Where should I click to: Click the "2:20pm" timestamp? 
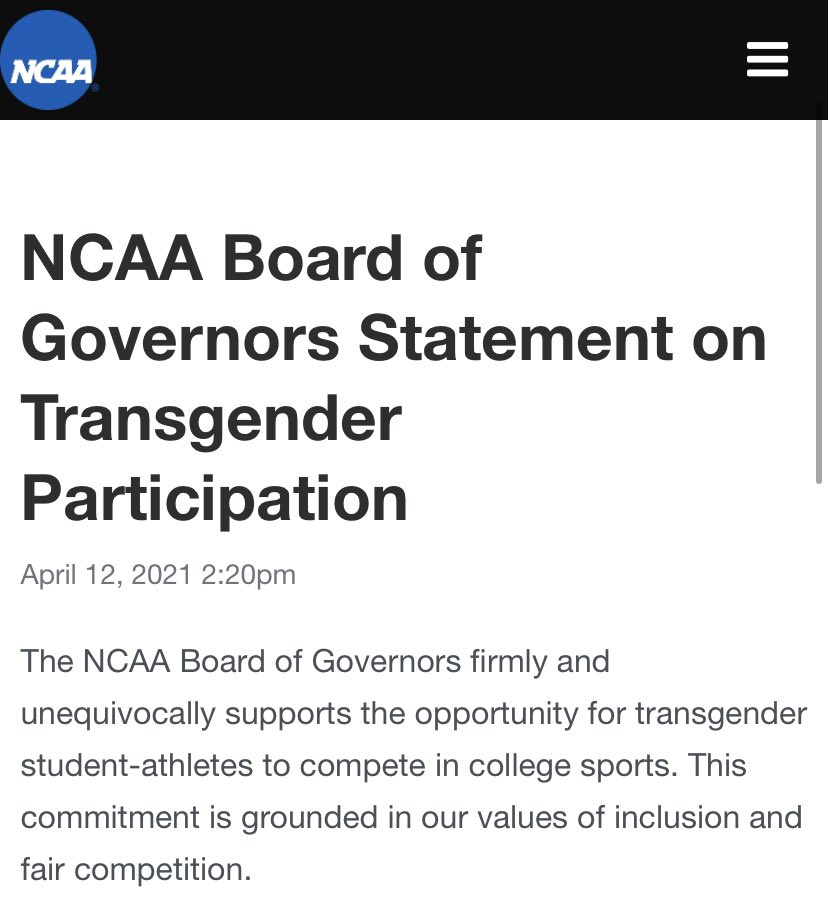pos(248,575)
